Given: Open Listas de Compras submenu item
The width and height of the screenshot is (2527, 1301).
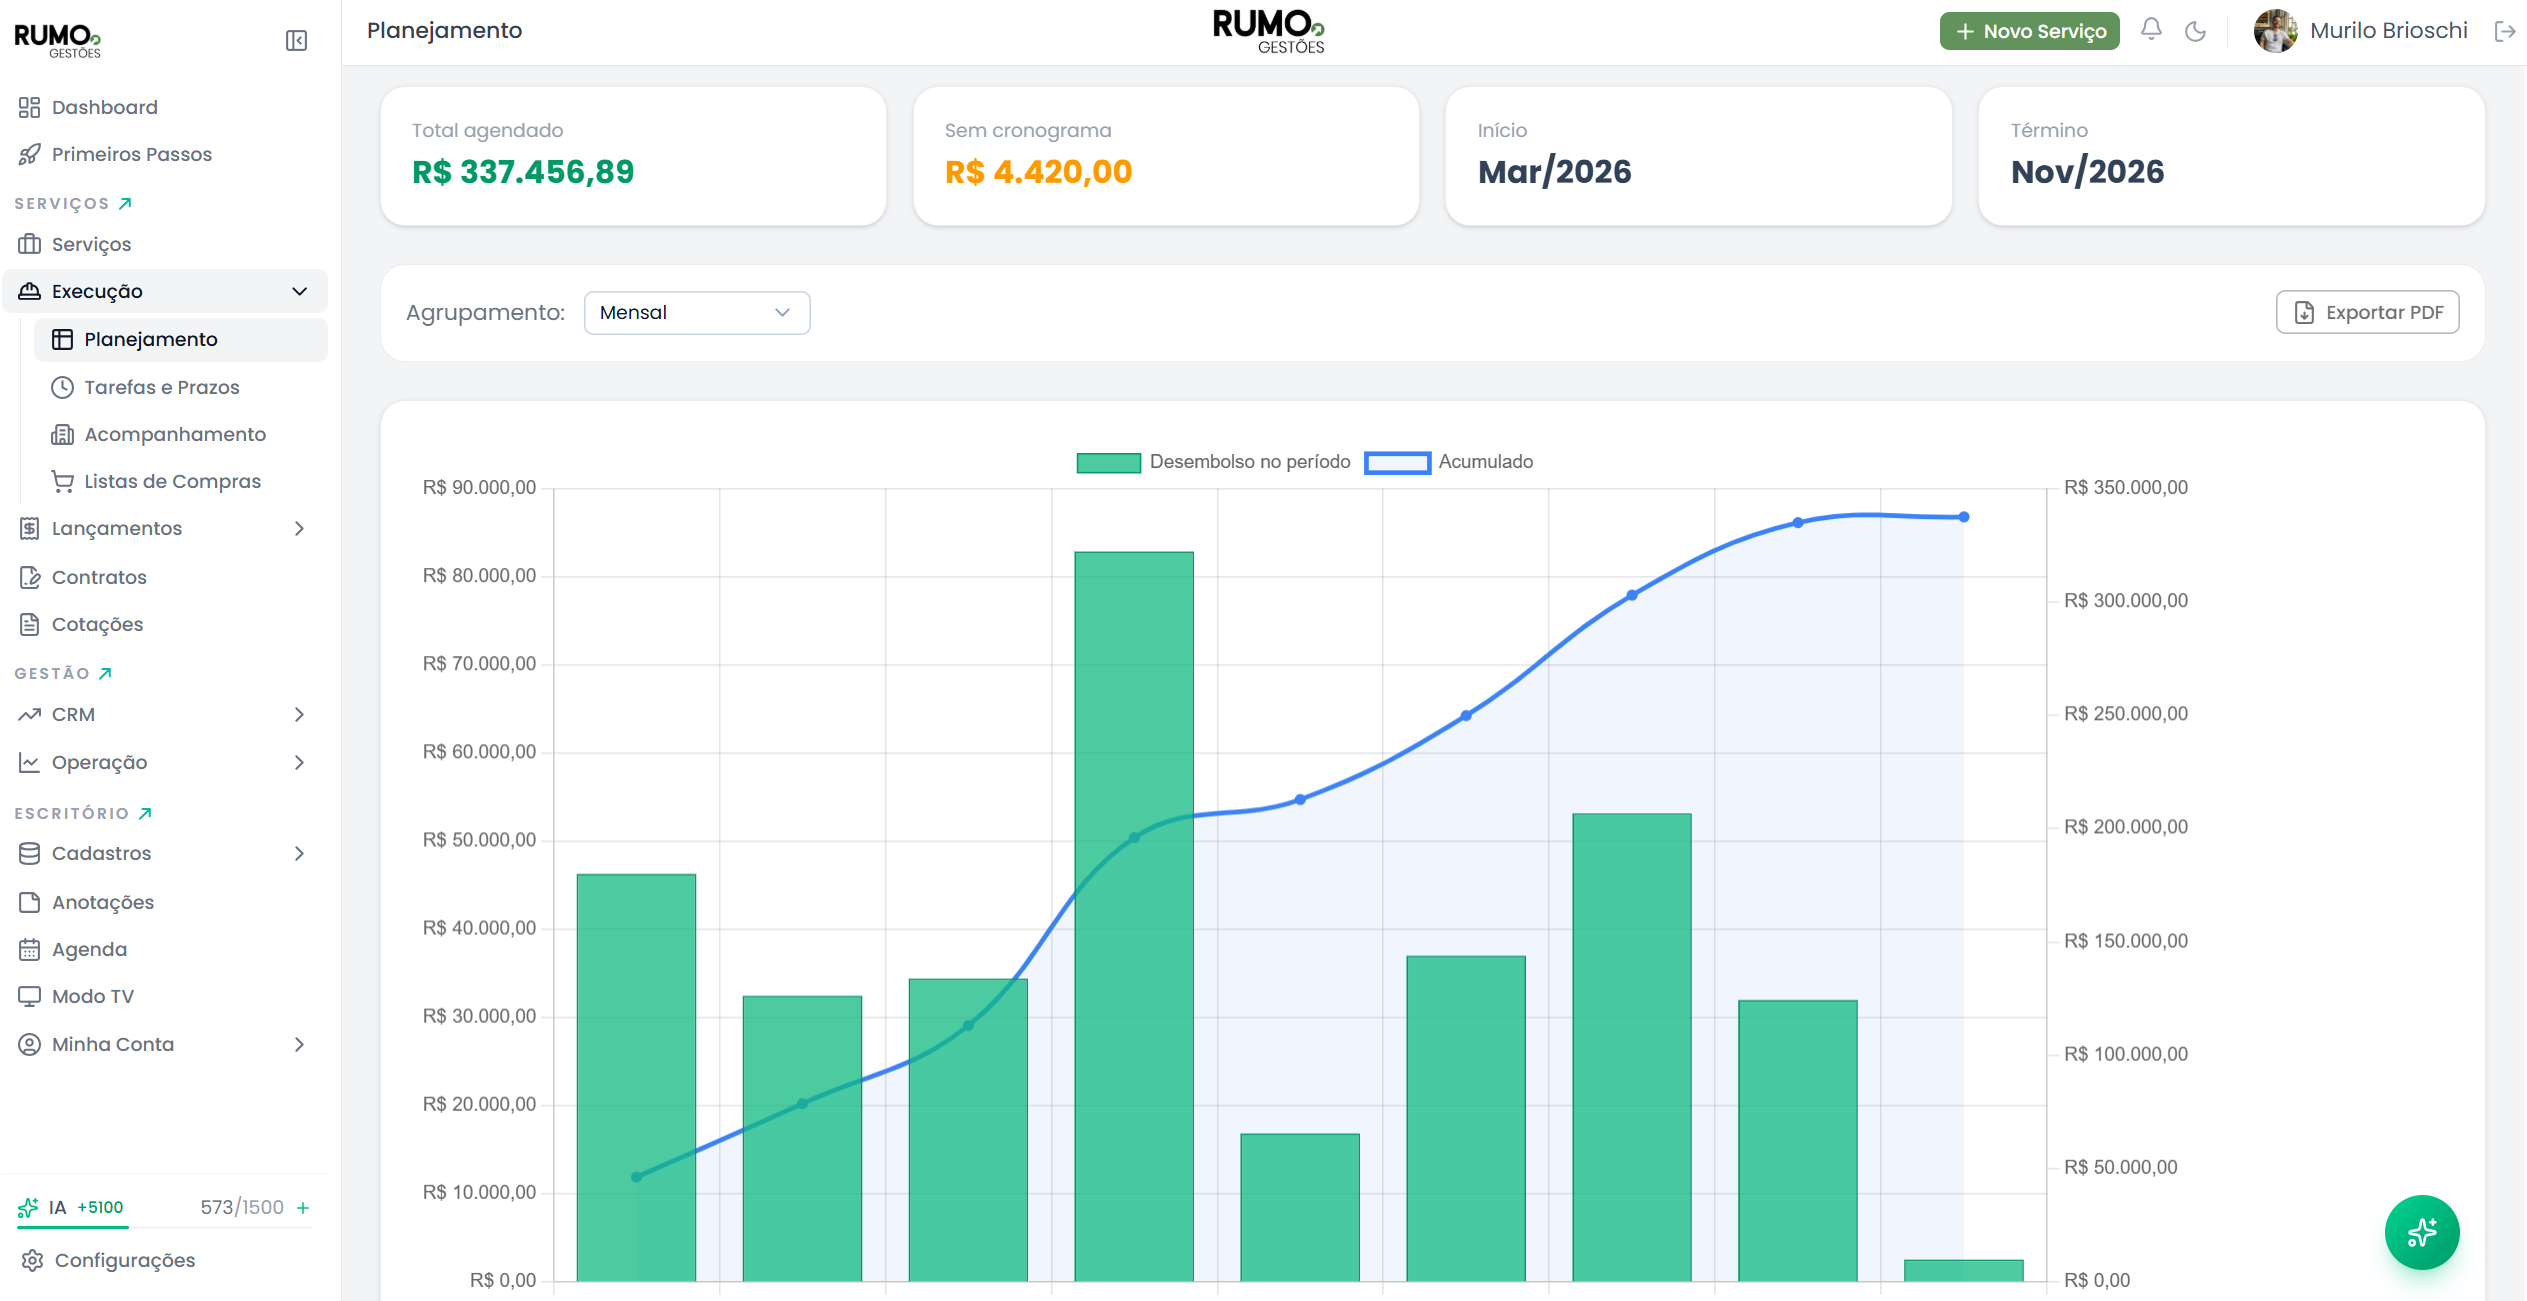Looking at the screenshot, I should (x=180, y=481).
